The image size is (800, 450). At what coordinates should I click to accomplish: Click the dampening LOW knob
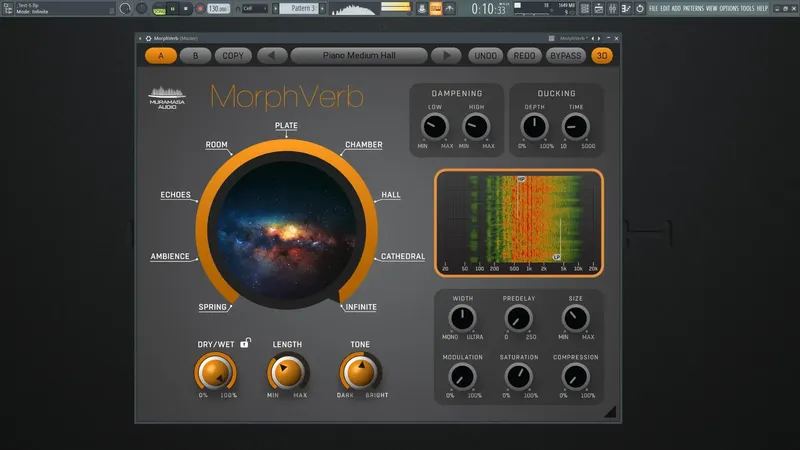[435, 127]
